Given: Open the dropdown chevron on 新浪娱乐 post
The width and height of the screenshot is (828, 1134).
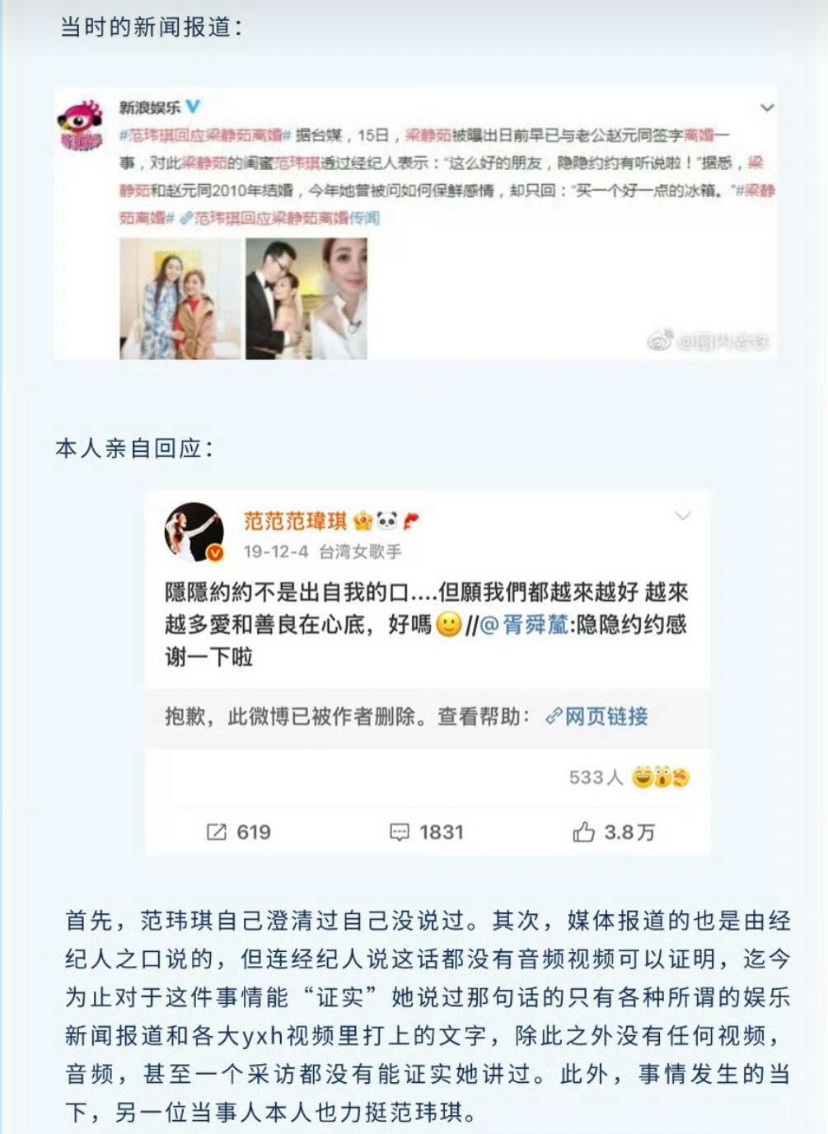Looking at the screenshot, I should pyautogui.click(x=767, y=107).
